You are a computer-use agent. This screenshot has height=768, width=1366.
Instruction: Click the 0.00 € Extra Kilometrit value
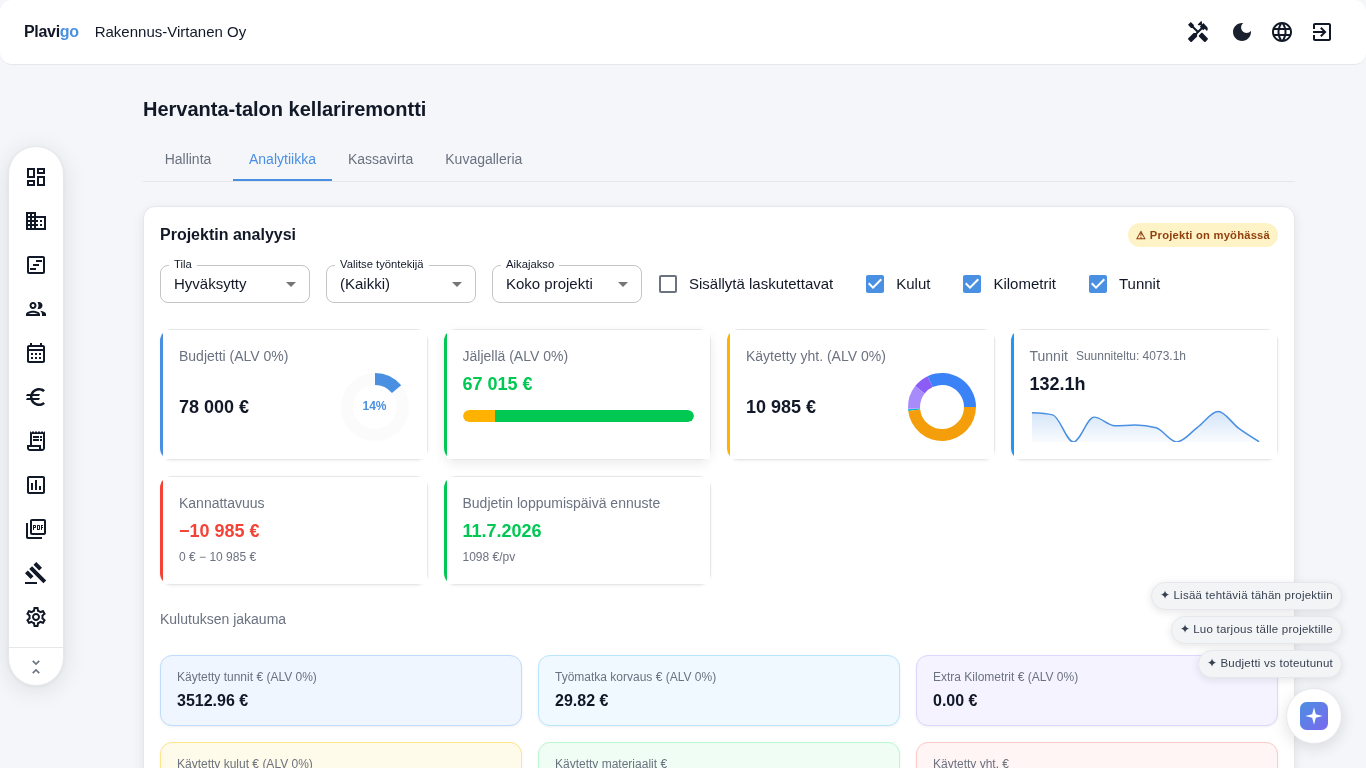coord(955,701)
